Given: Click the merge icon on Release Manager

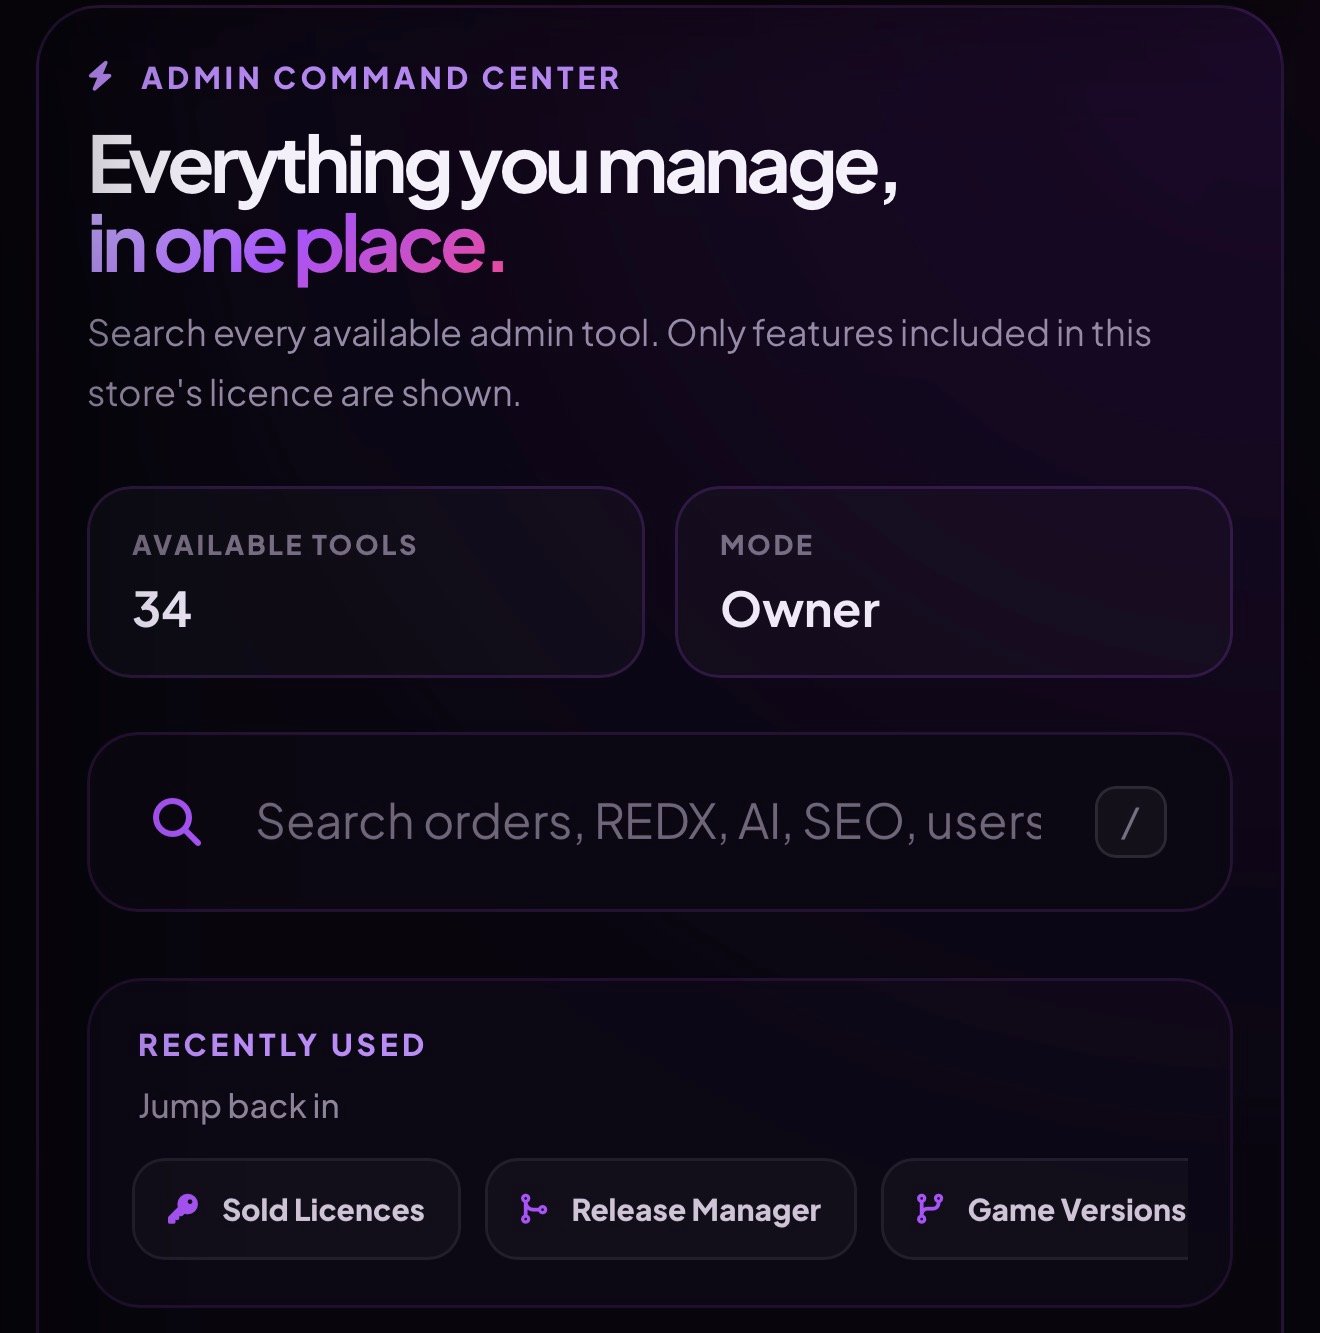Looking at the screenshot, I should pos(533,1209).
